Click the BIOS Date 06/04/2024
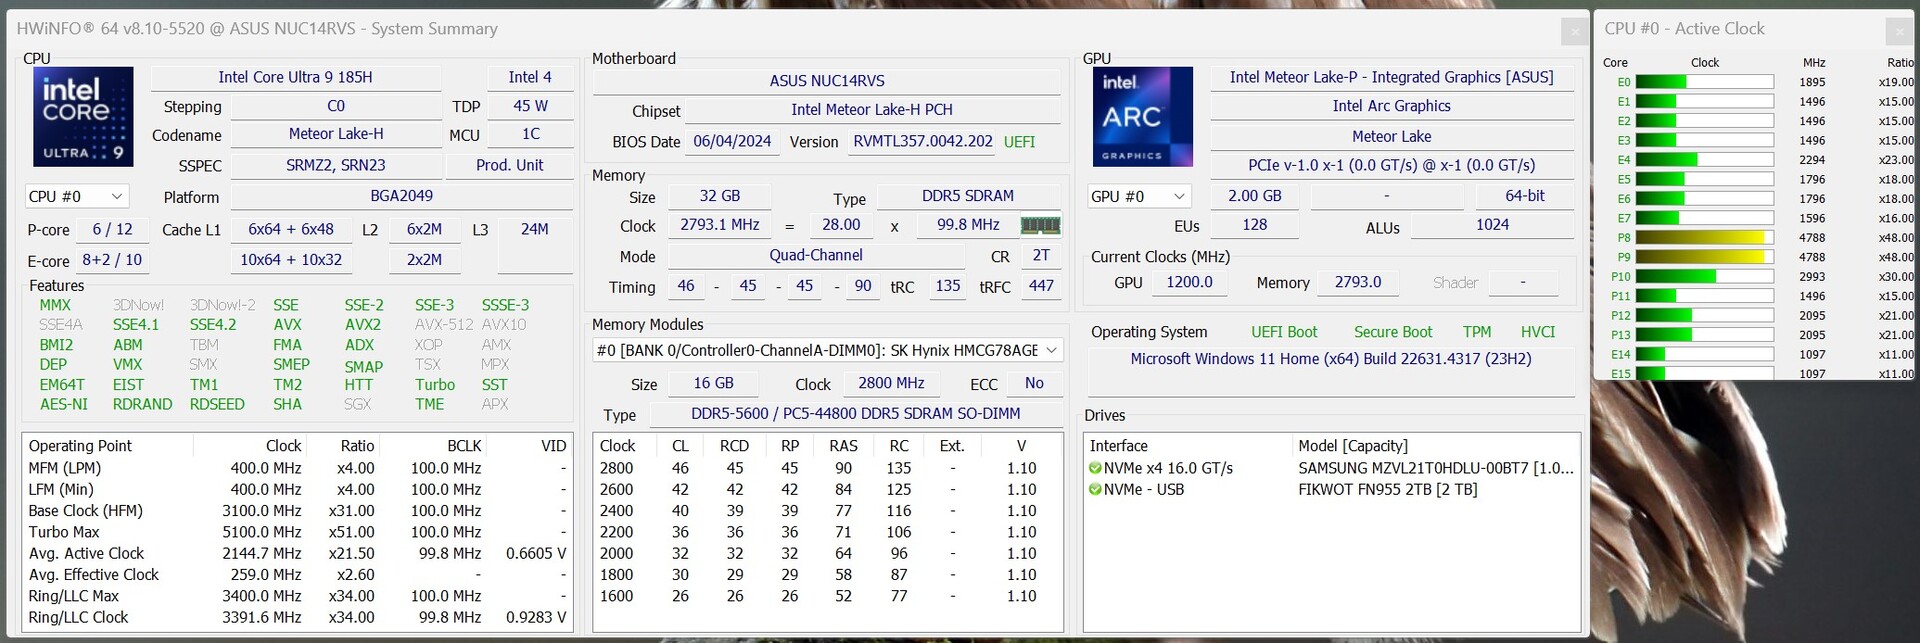The width and height of the screenshot is (1920, 643). (732, 142)
